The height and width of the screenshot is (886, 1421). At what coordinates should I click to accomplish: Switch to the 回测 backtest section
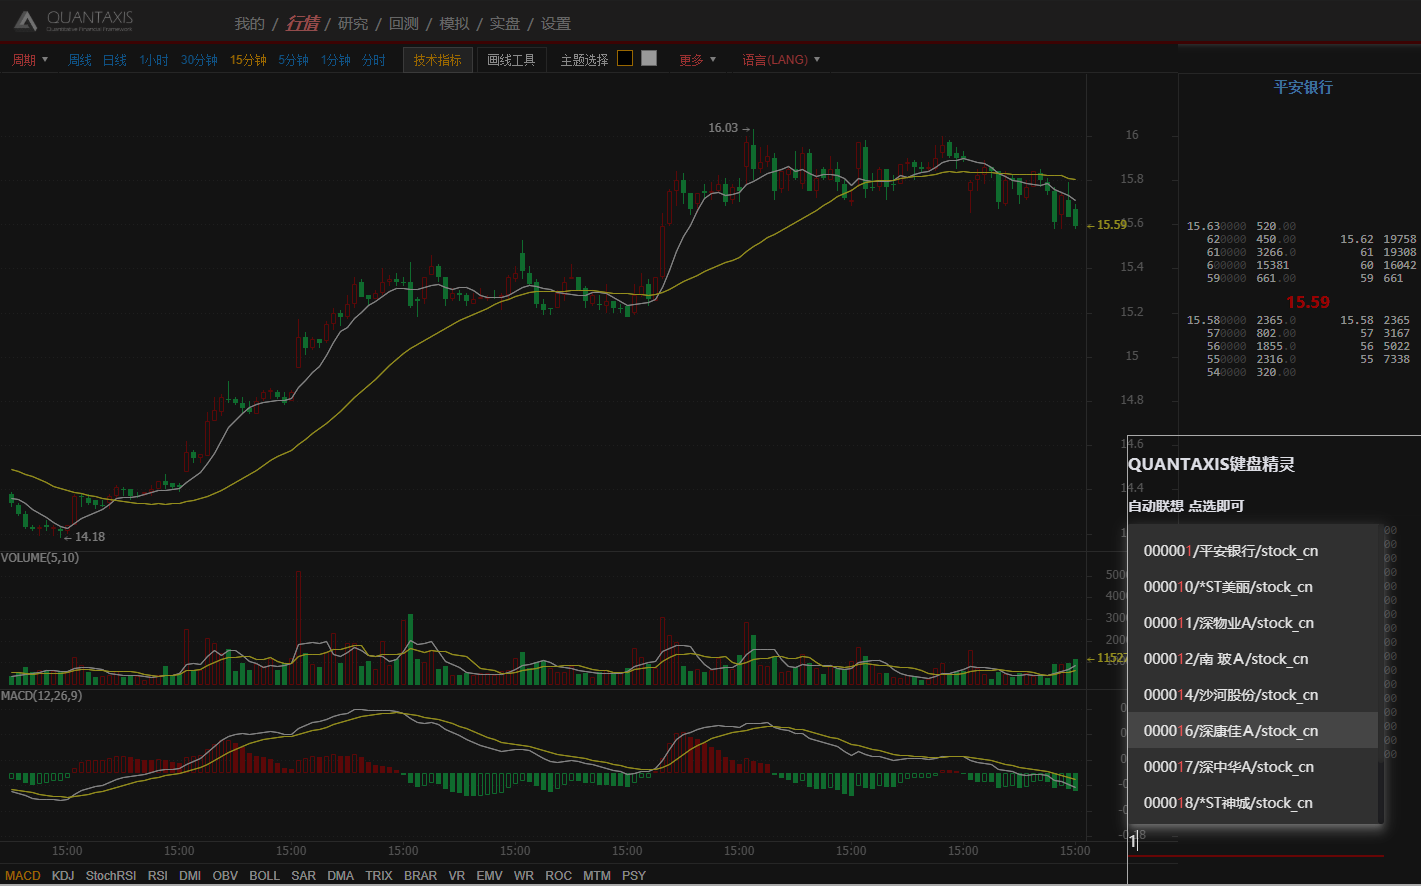pos(404,24)
